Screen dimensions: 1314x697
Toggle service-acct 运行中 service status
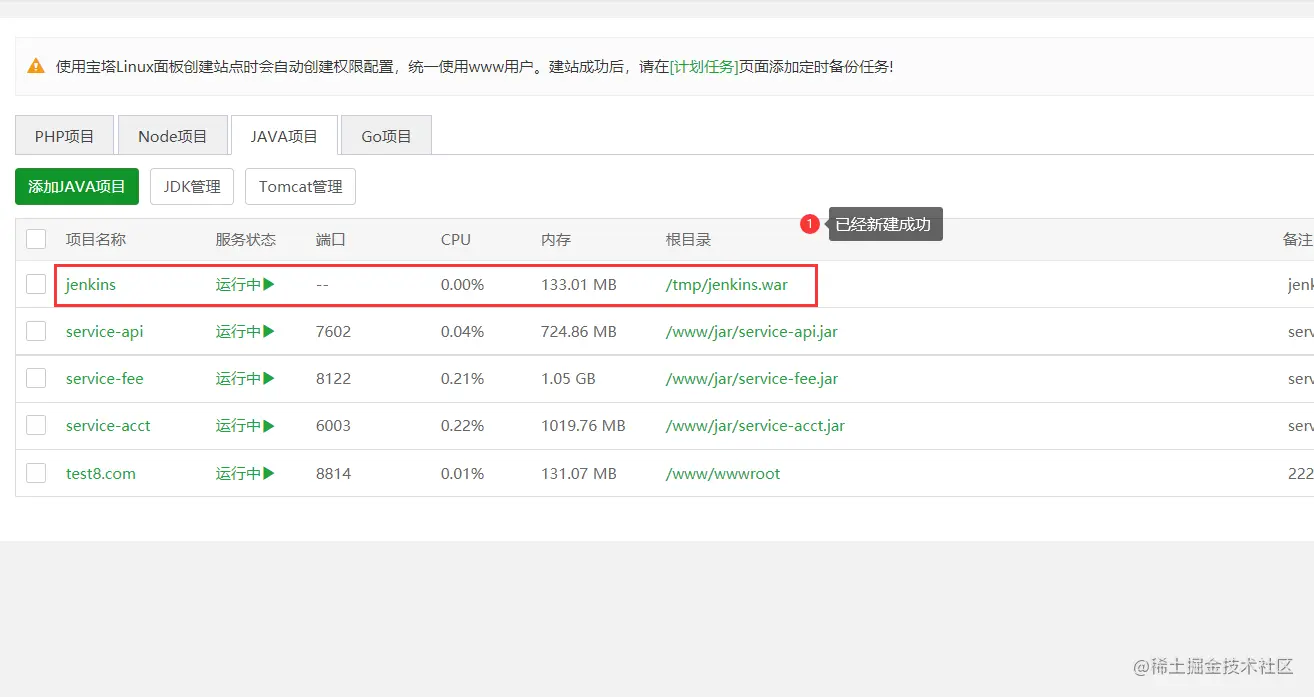245,425
